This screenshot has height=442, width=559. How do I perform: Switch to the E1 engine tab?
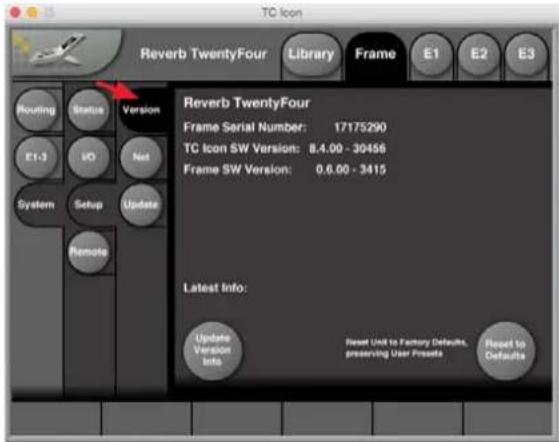click(x=431, y=54)
